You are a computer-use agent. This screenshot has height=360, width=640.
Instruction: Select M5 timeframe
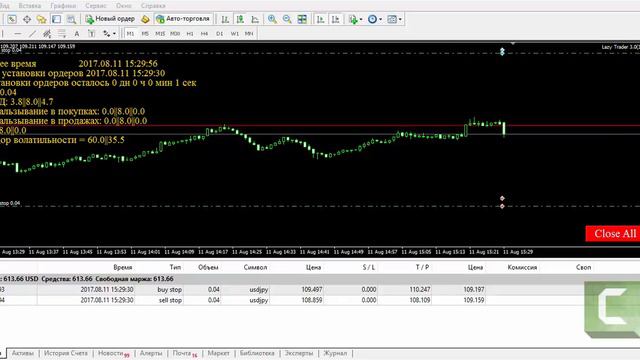[x=145, y=33]
